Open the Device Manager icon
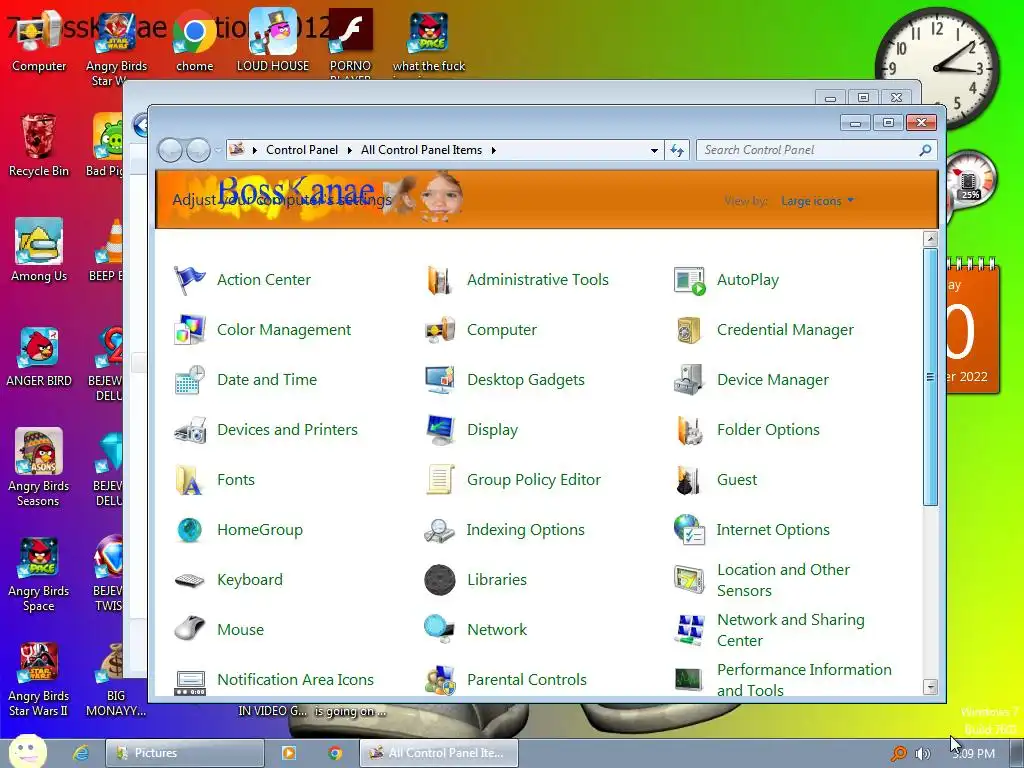 (690, 380)
